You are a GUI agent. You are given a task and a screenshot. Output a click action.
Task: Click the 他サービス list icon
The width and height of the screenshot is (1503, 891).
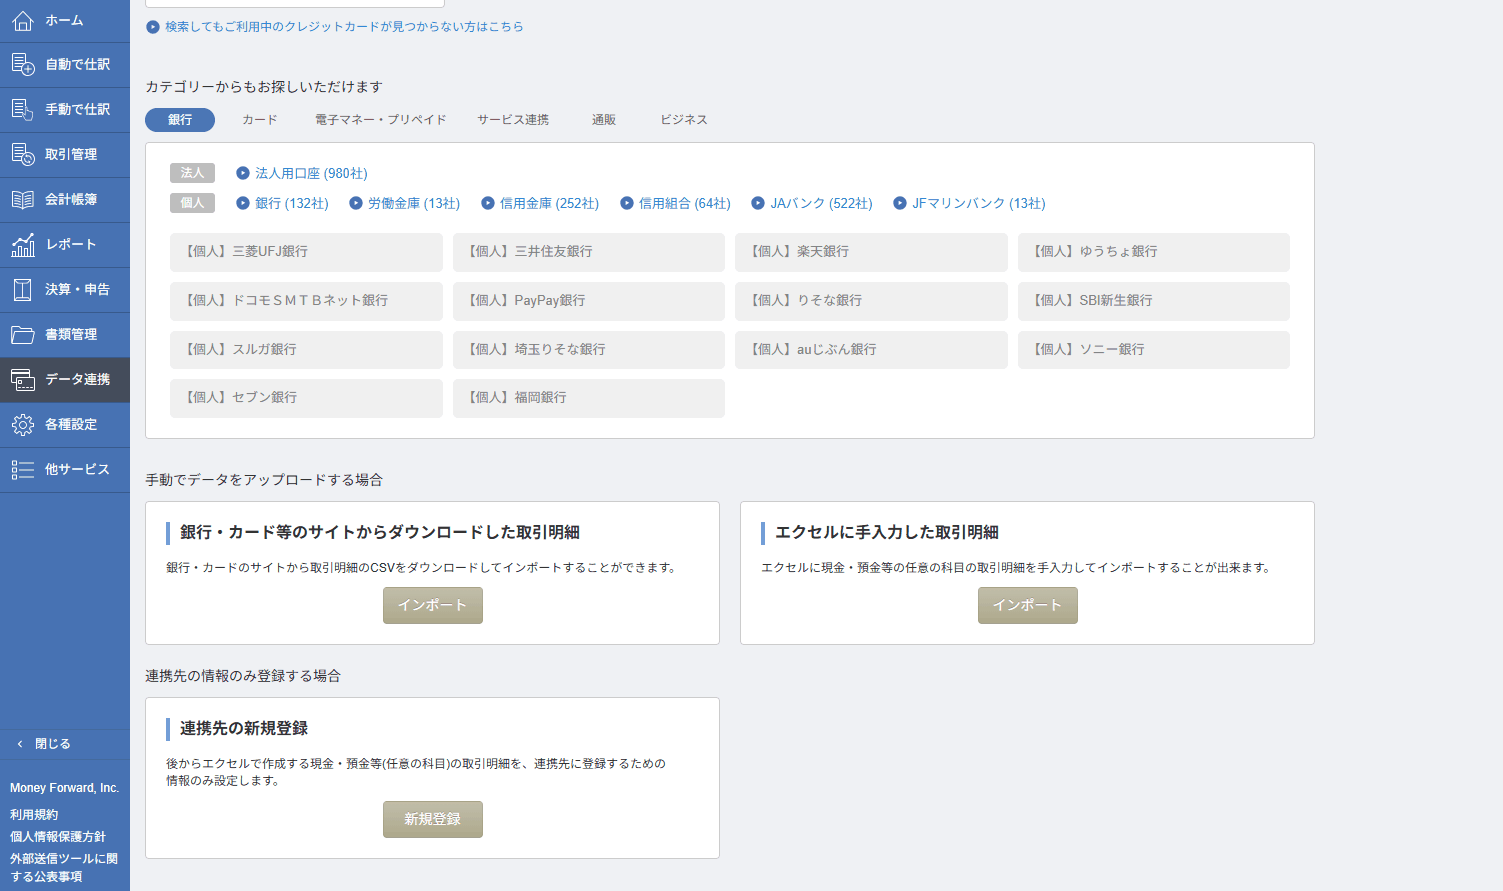click(x=23, y=469)
